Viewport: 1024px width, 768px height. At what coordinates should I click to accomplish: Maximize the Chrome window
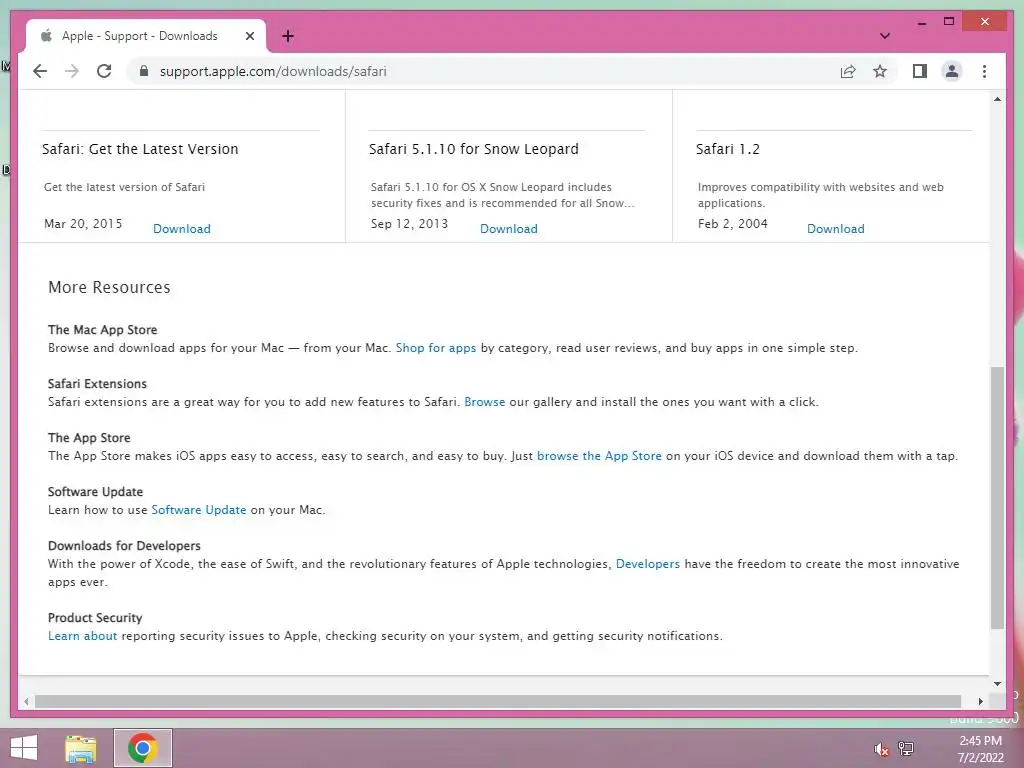949,22
